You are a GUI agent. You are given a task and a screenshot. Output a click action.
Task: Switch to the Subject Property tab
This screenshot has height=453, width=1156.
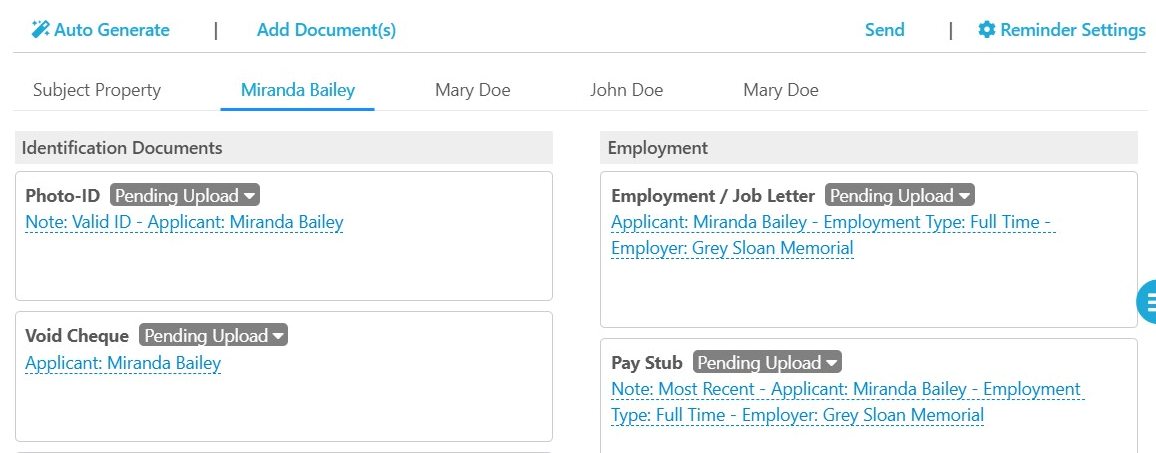pyautogui.click(x=97, y=90)
